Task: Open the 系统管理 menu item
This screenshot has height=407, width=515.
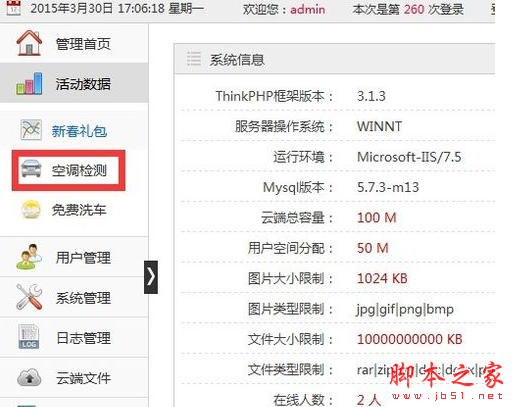Action: click(74, 297)
